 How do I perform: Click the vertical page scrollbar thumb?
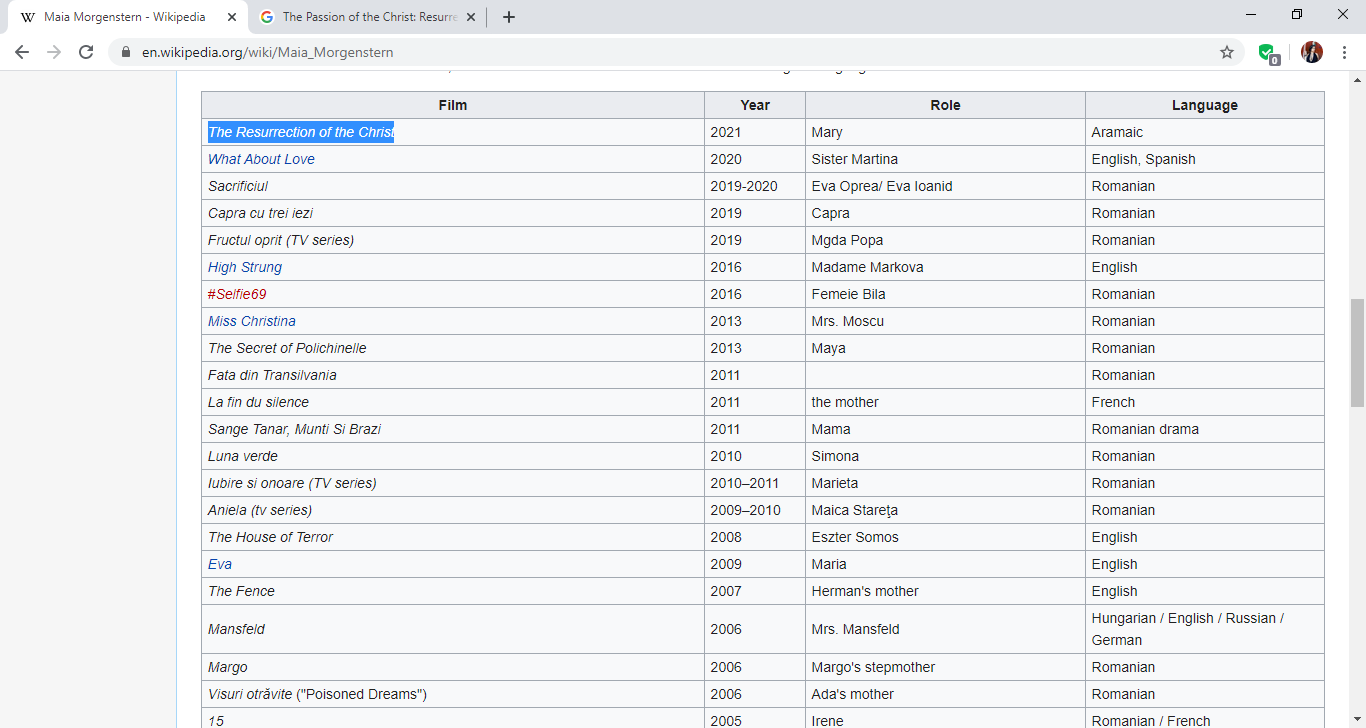(x=1357, y=352)
